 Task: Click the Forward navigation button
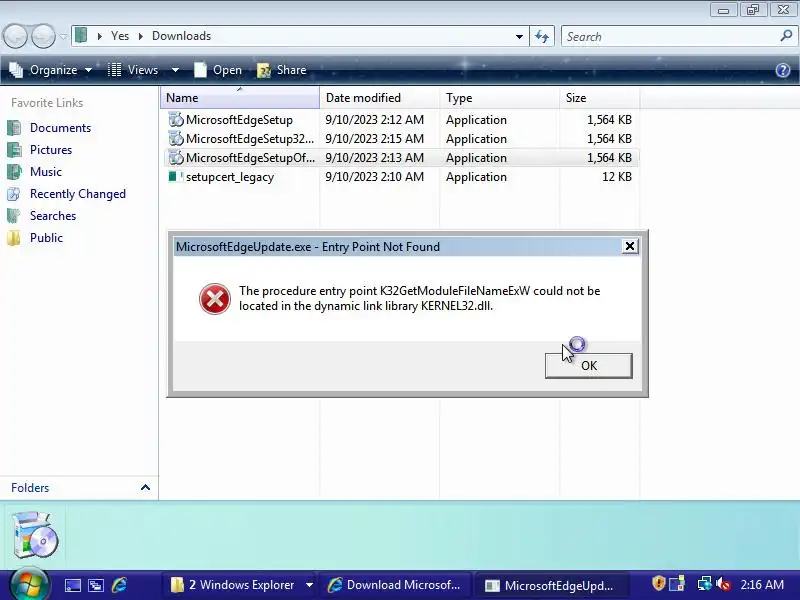coord(43,36)
